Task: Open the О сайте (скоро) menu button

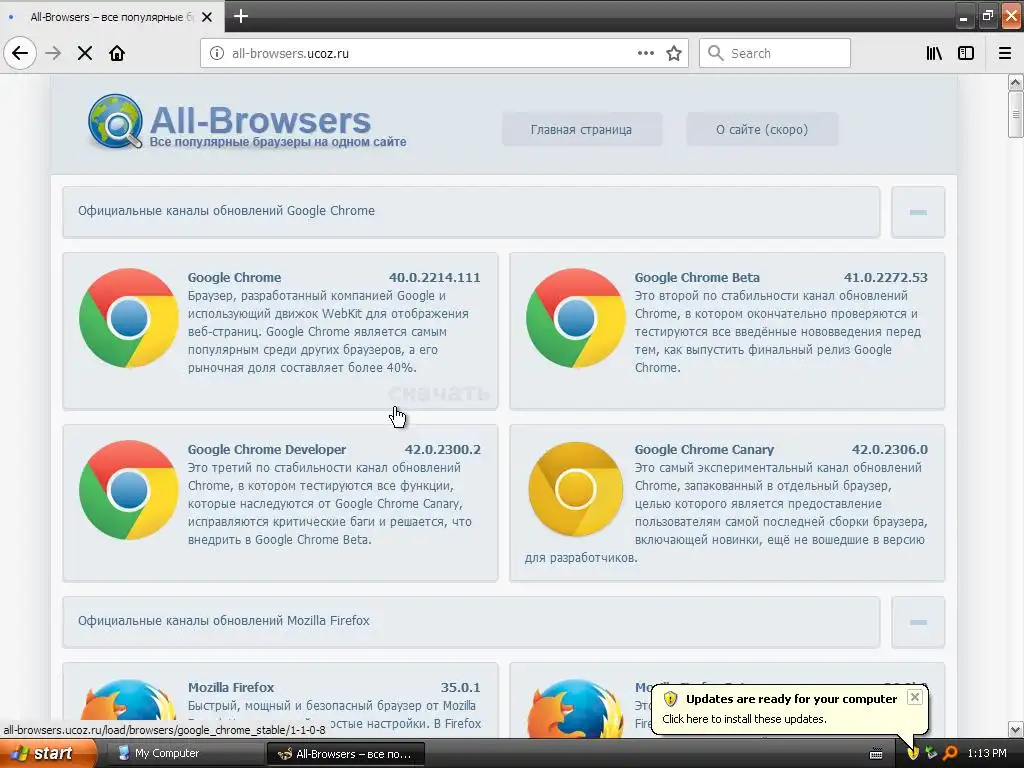Action: [x=761, y=129]
